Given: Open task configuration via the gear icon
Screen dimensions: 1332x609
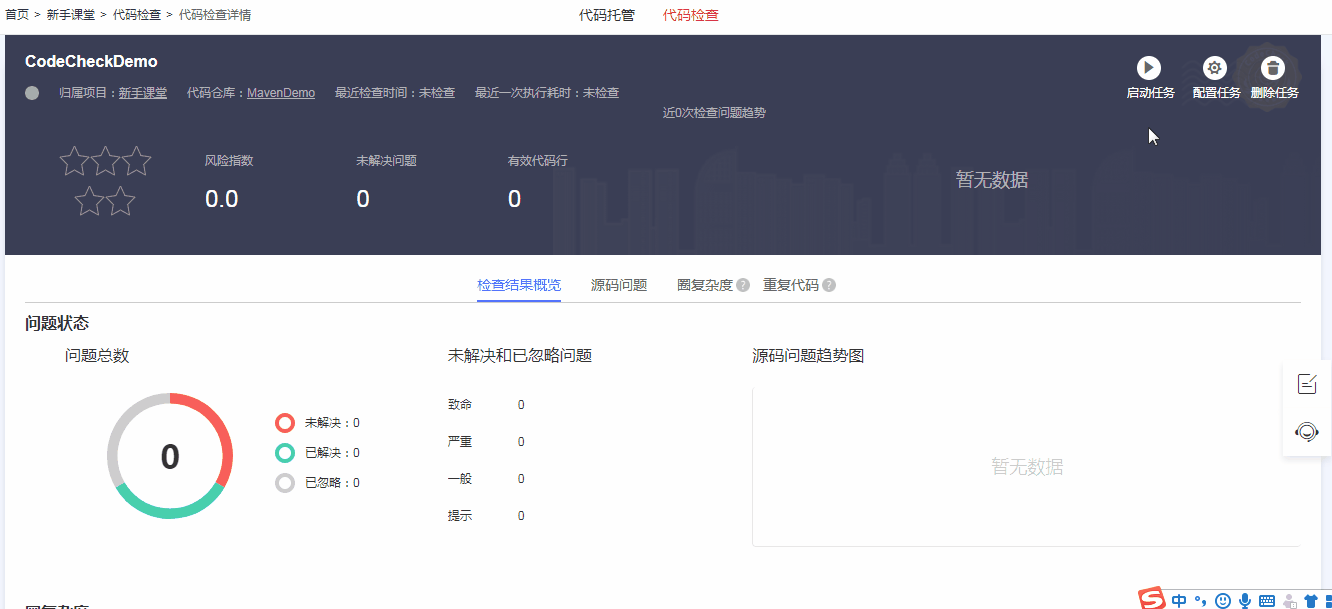Looking at the screenshot, I should tap(1214, 69).
